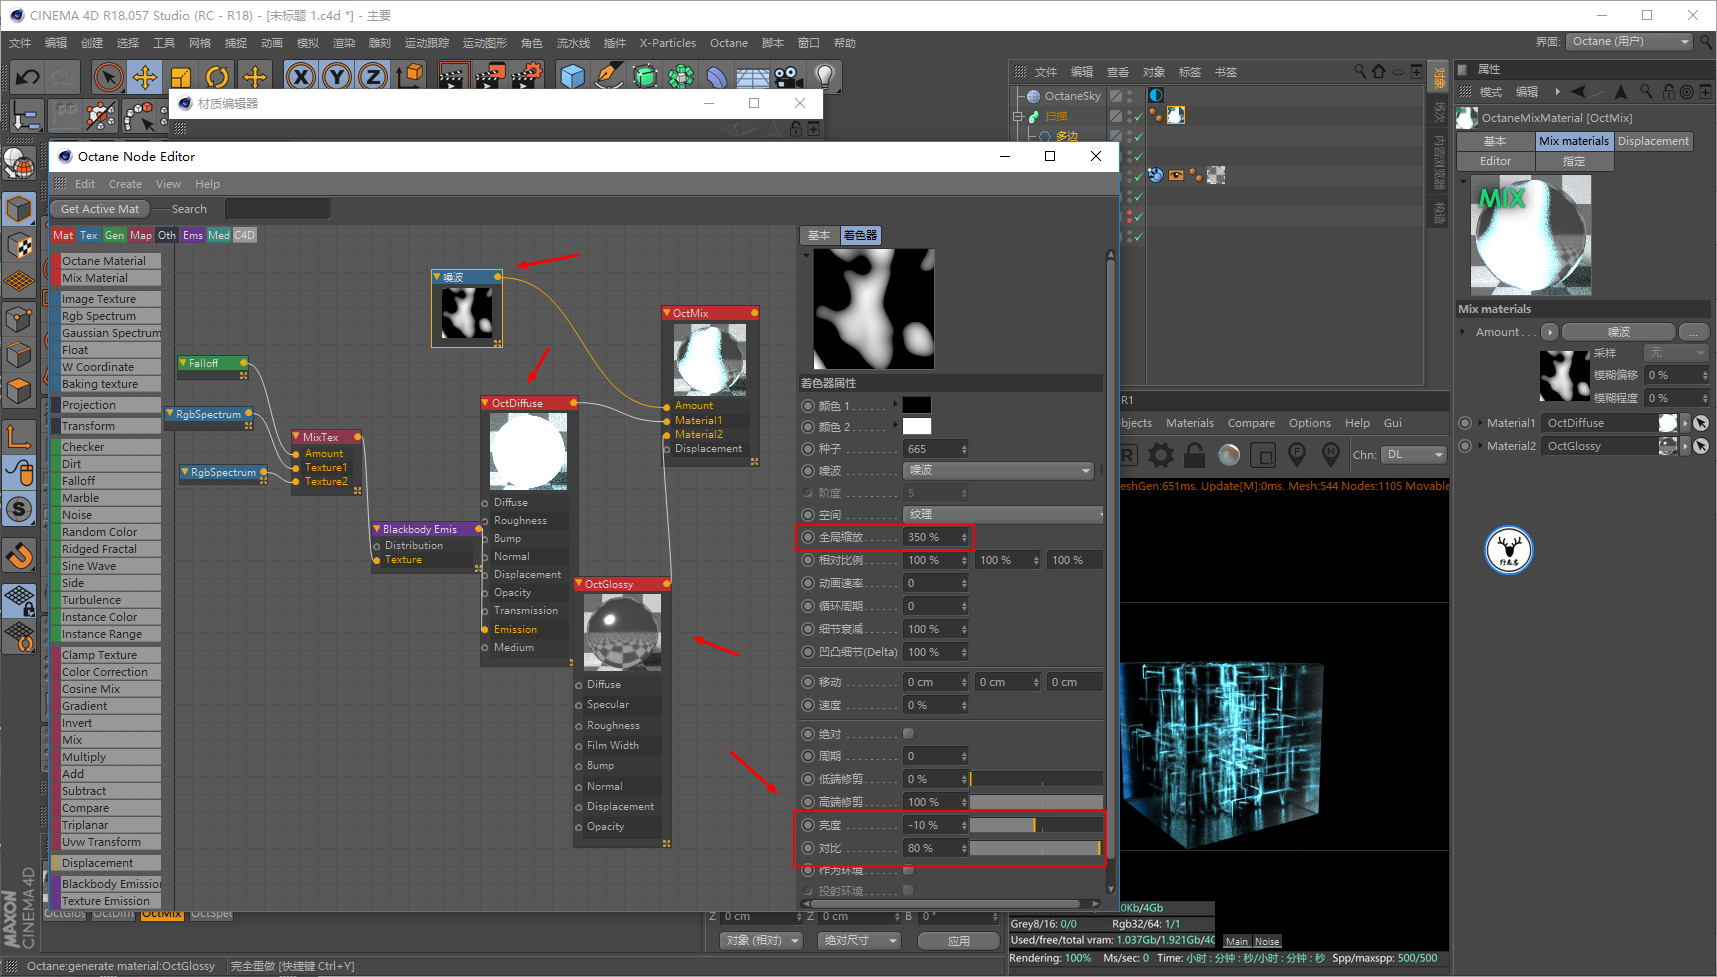
Task: Switch to the 基本 tab in node properties
Action: pos(819,235)
